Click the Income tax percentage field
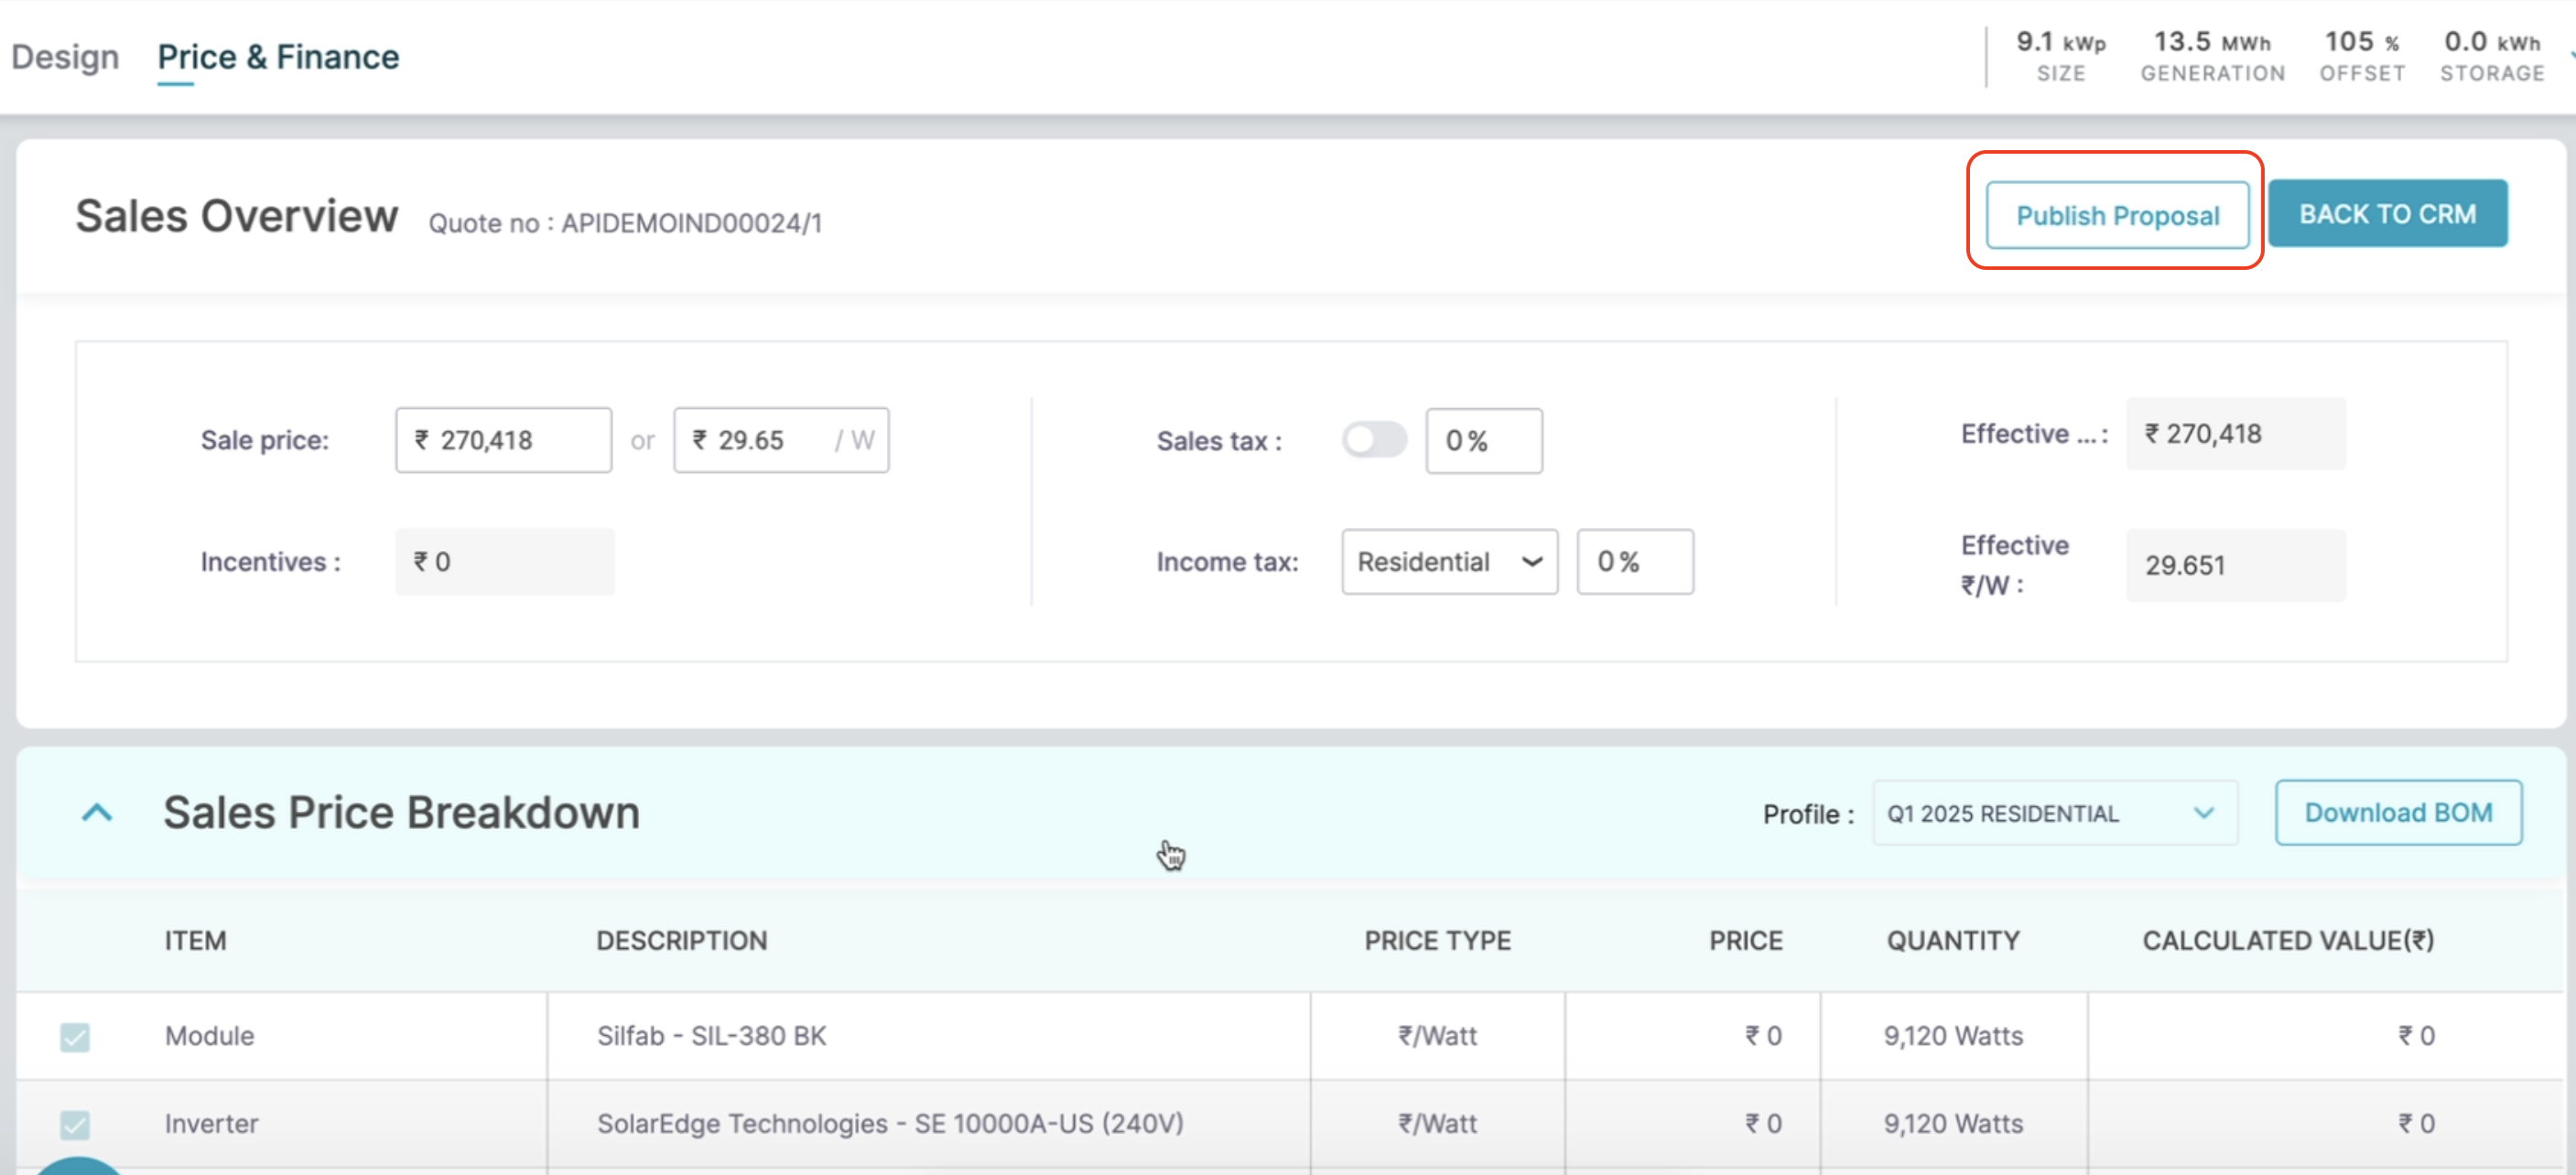This screenshot has width=2576, height=1175. coord(1634,562)
